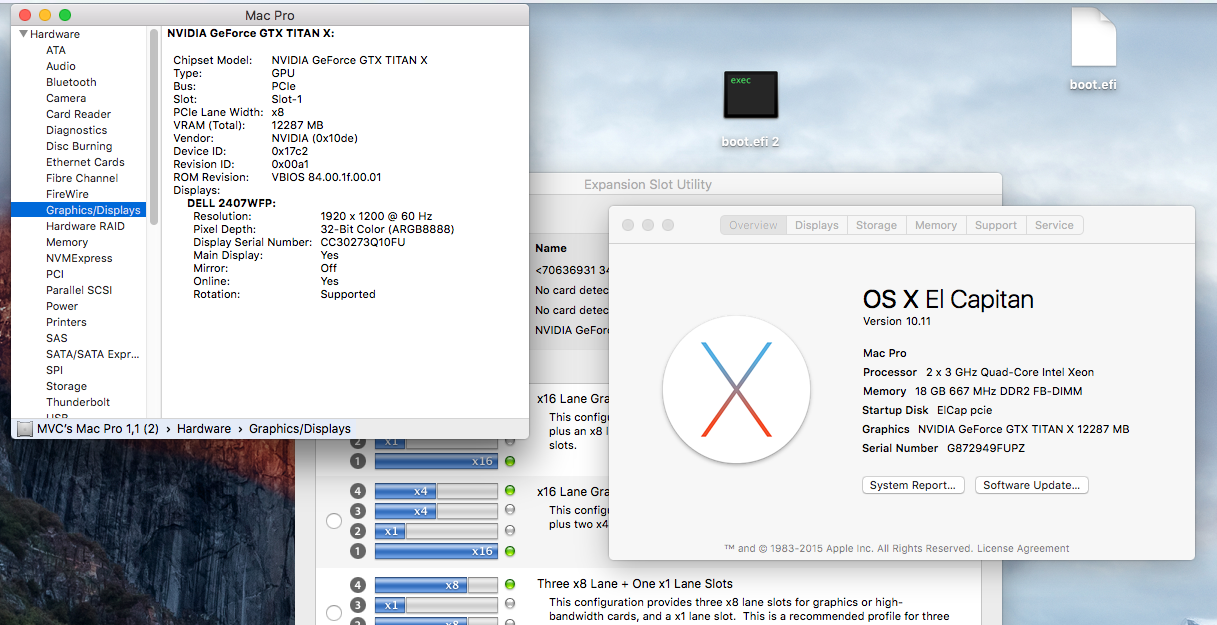Image resolution: width=1217 pixels, height=625 pixels.
Task: Open the Storage tab in About This Mac
Action: 876,225
